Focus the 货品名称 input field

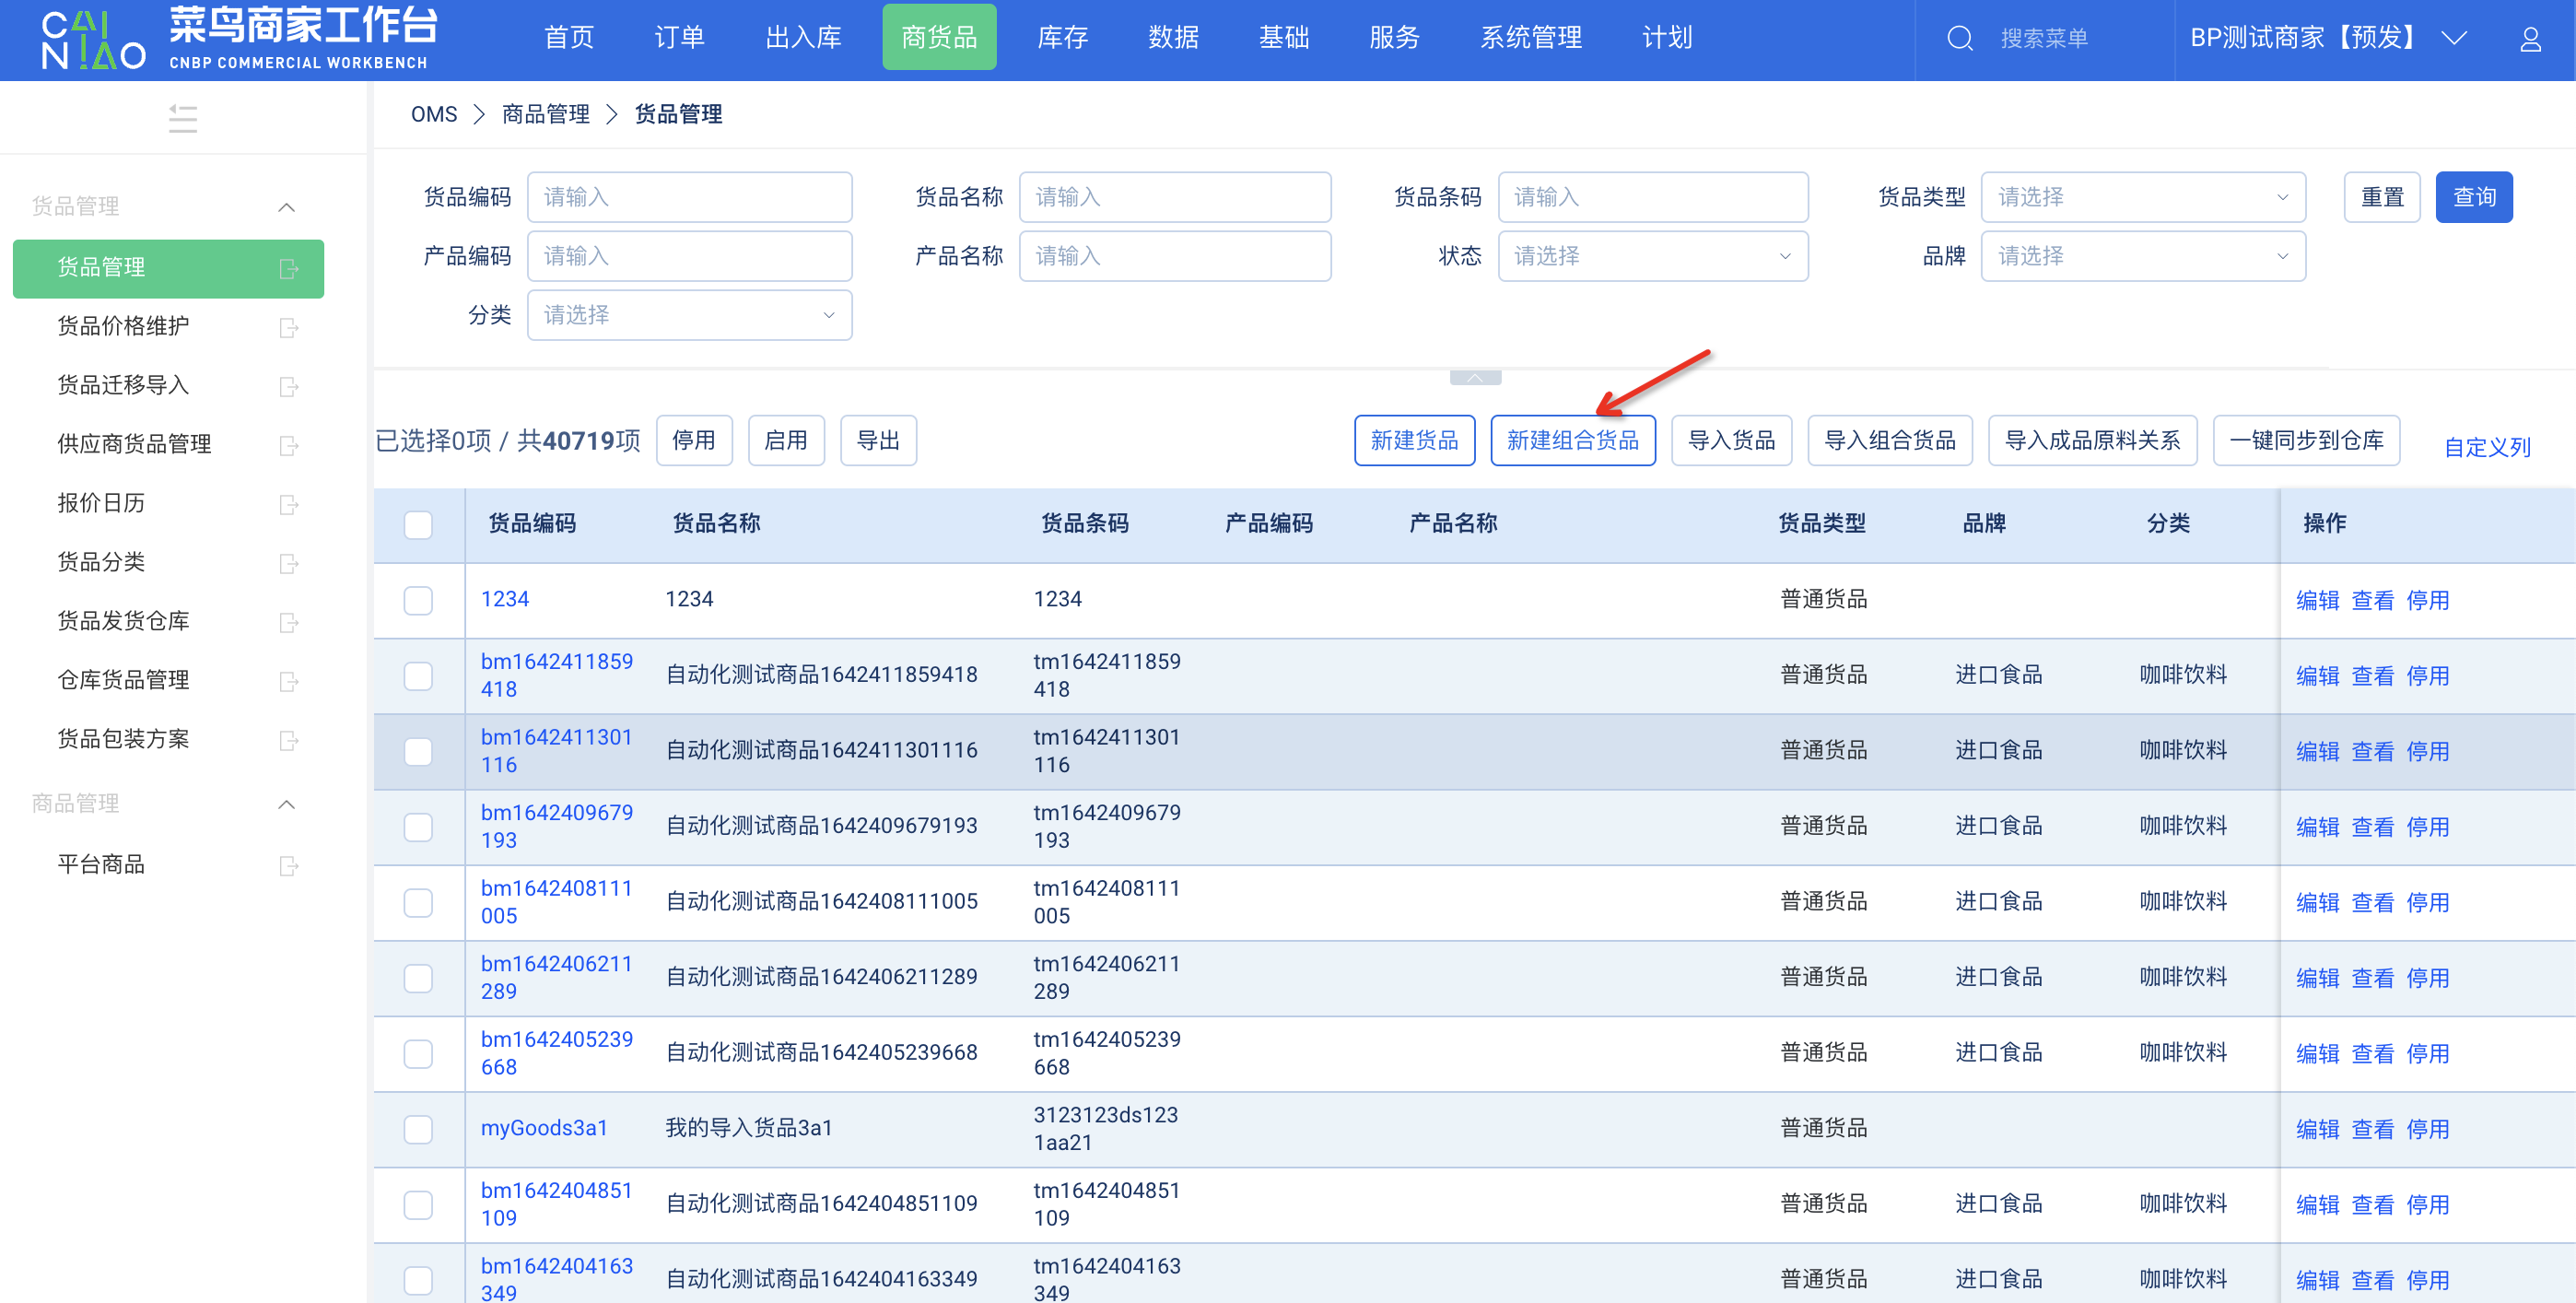pyautogui.click(x=1174, y=197)
